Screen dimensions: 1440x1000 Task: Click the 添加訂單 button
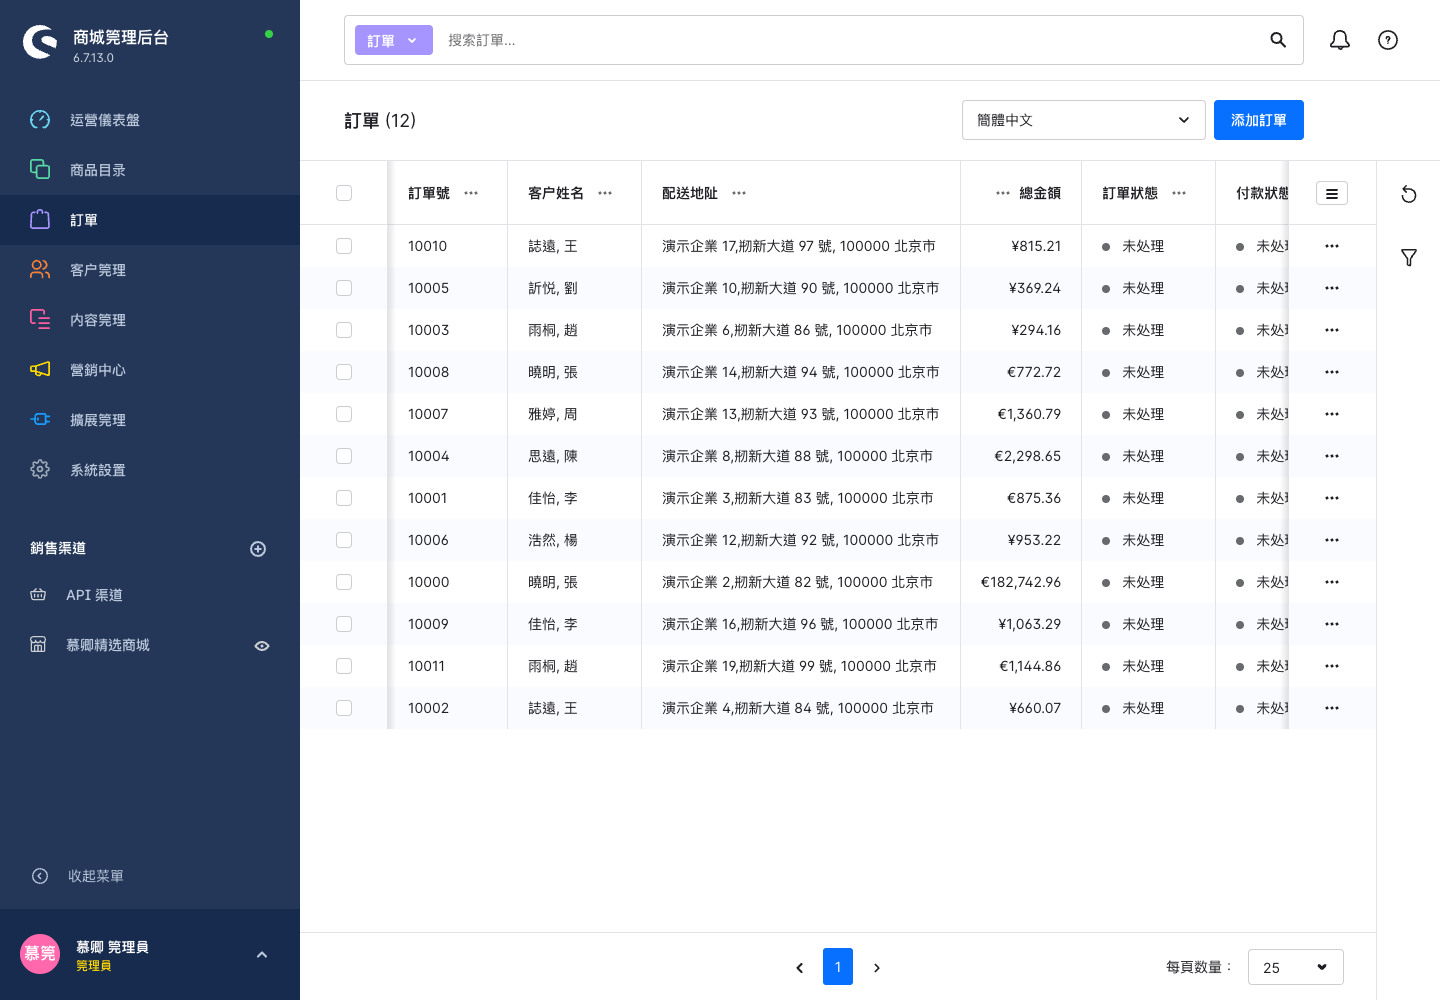(x=1259, y=120)
